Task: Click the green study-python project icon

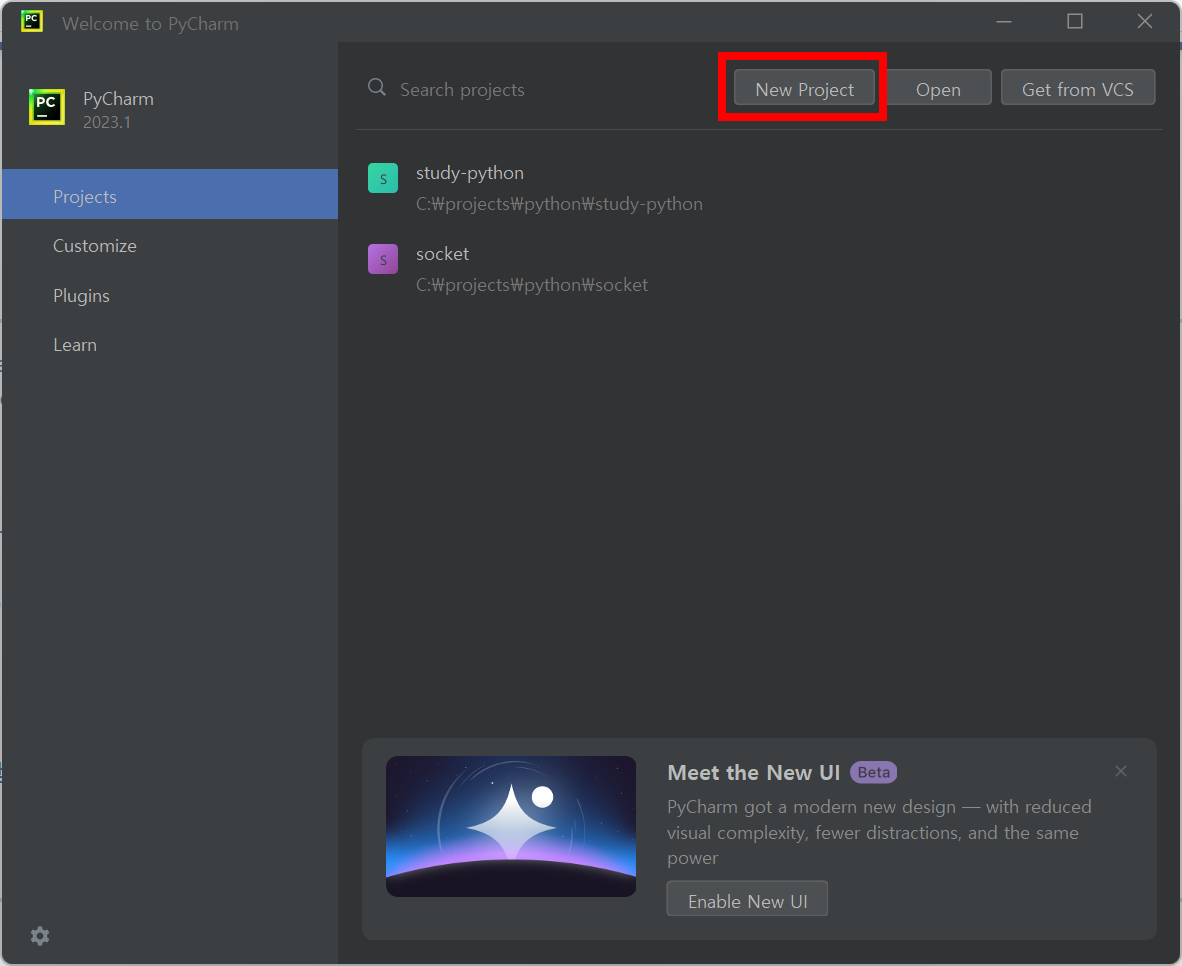Action: tap(383, 179)
